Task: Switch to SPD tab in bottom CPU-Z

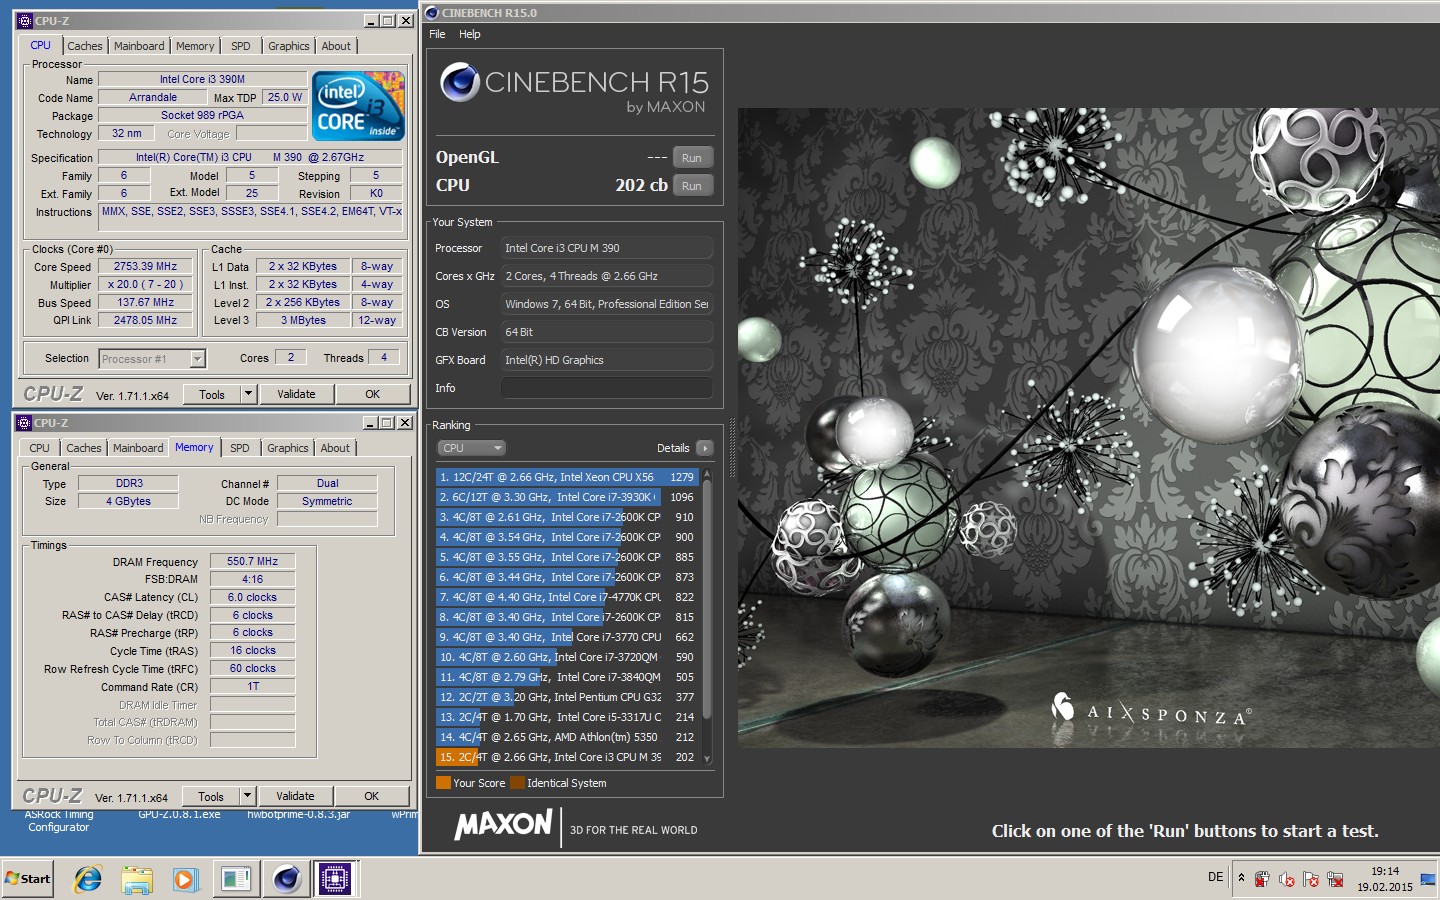Action: (240, 448)
